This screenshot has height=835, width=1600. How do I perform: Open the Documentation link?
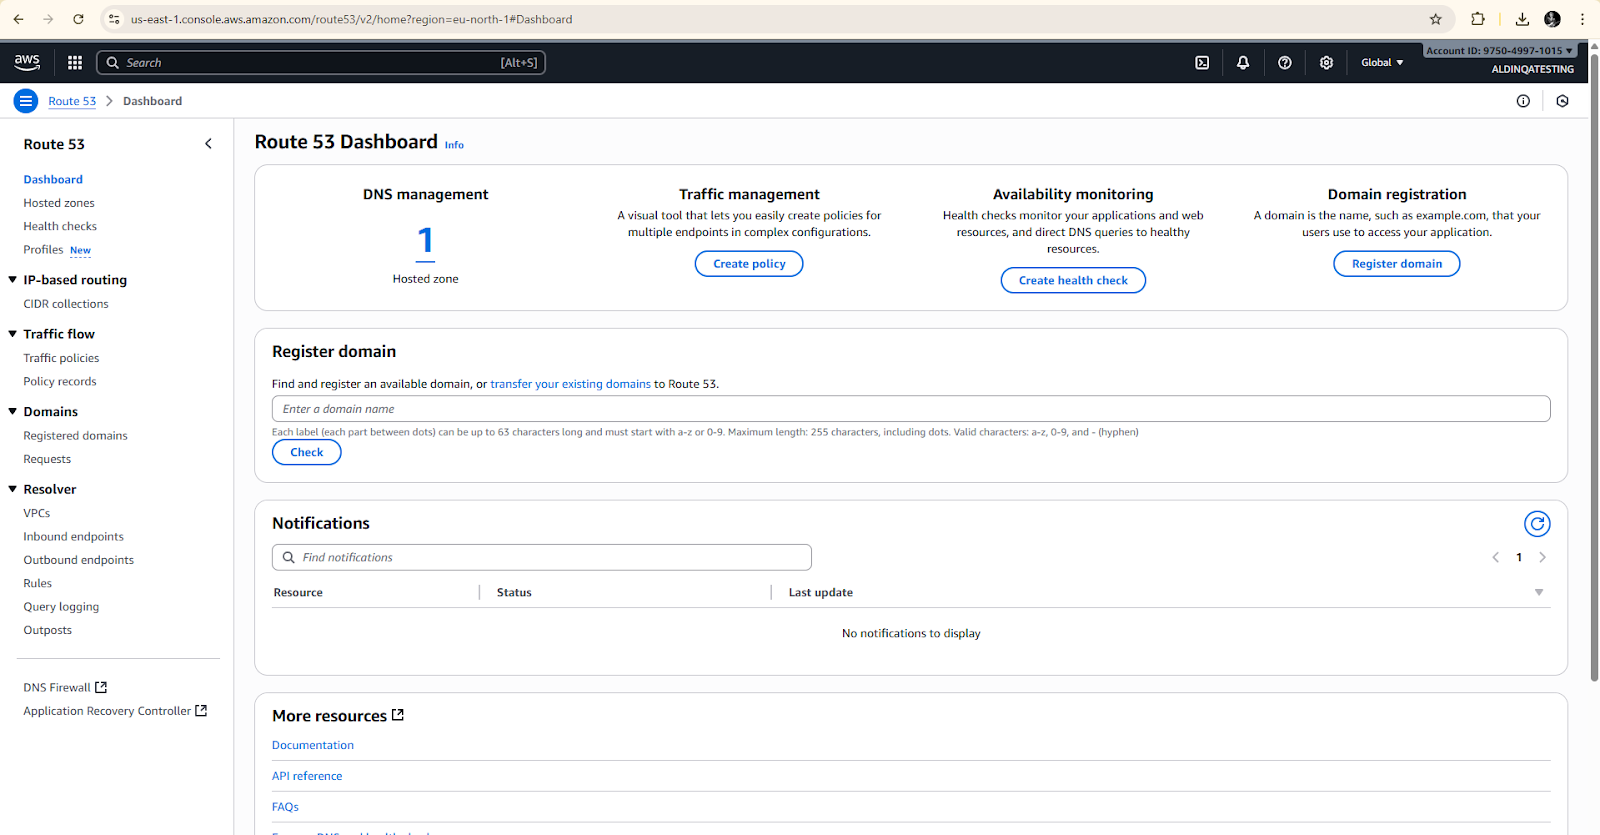[313, 746]
